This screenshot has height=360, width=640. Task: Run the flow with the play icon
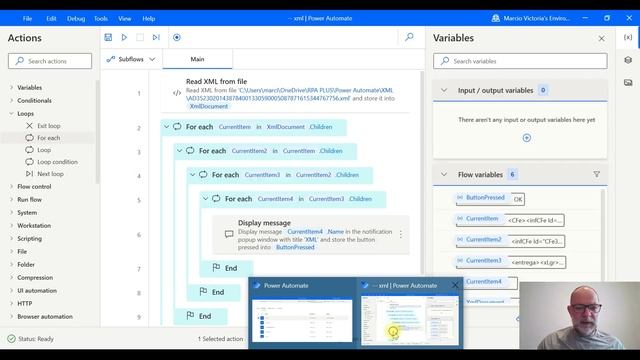[124, 37]
